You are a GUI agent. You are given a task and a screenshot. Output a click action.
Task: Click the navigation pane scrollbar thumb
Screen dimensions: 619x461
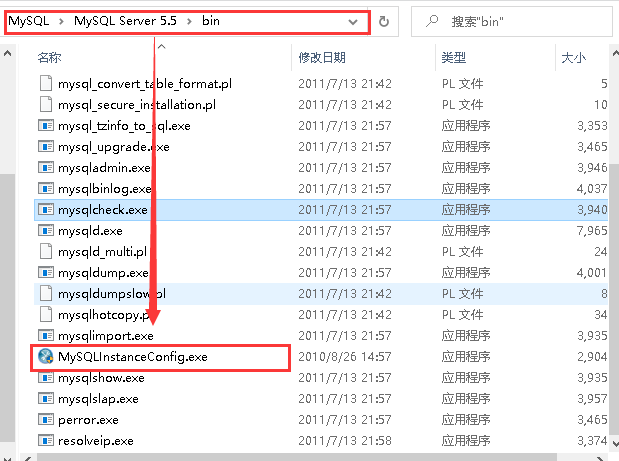click(8, 308)
